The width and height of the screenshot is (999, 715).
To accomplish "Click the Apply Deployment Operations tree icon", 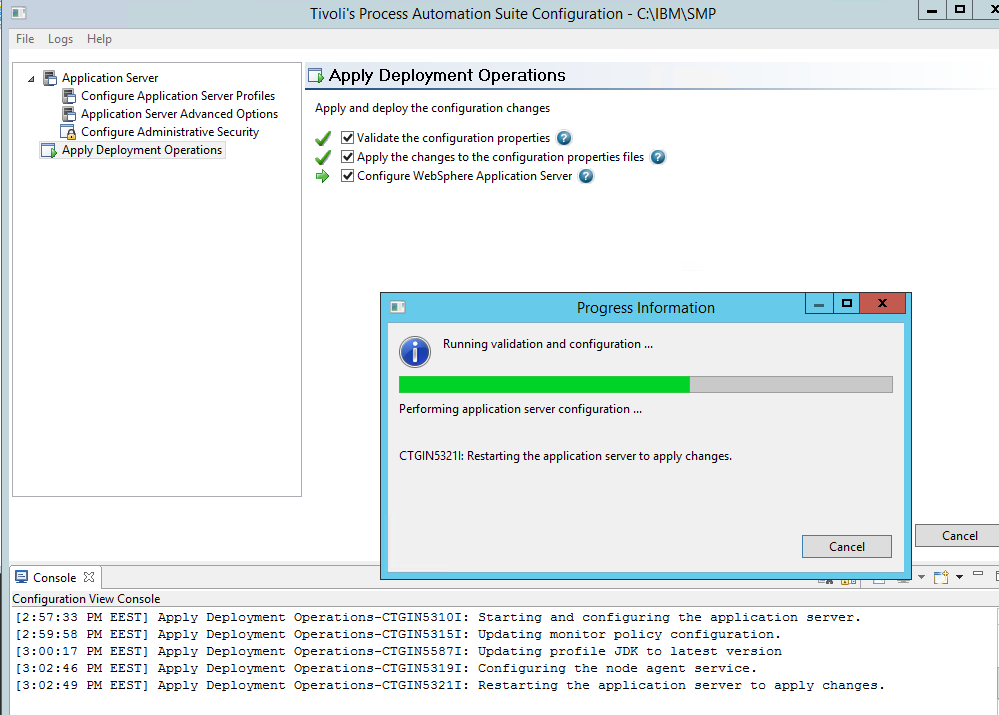I will coord(49,150).
